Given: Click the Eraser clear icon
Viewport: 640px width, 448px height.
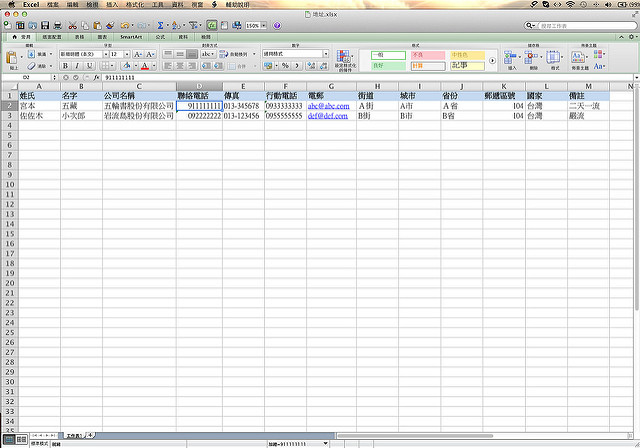Looking at the screenshot, I should [32, 66].
